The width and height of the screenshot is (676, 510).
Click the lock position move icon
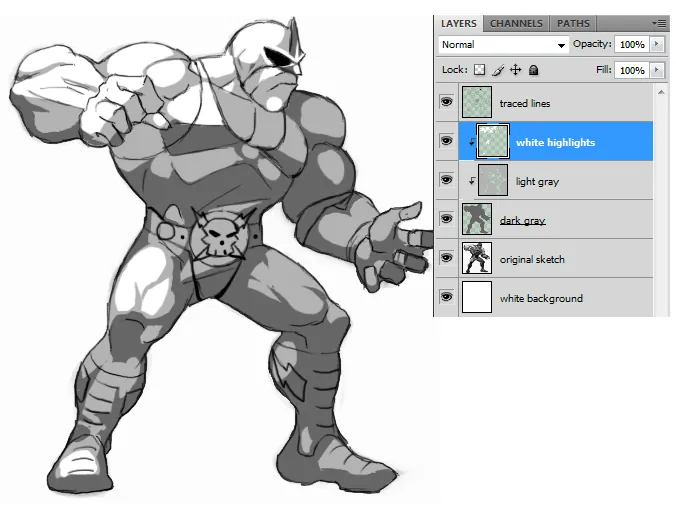[x=516, y=70]
